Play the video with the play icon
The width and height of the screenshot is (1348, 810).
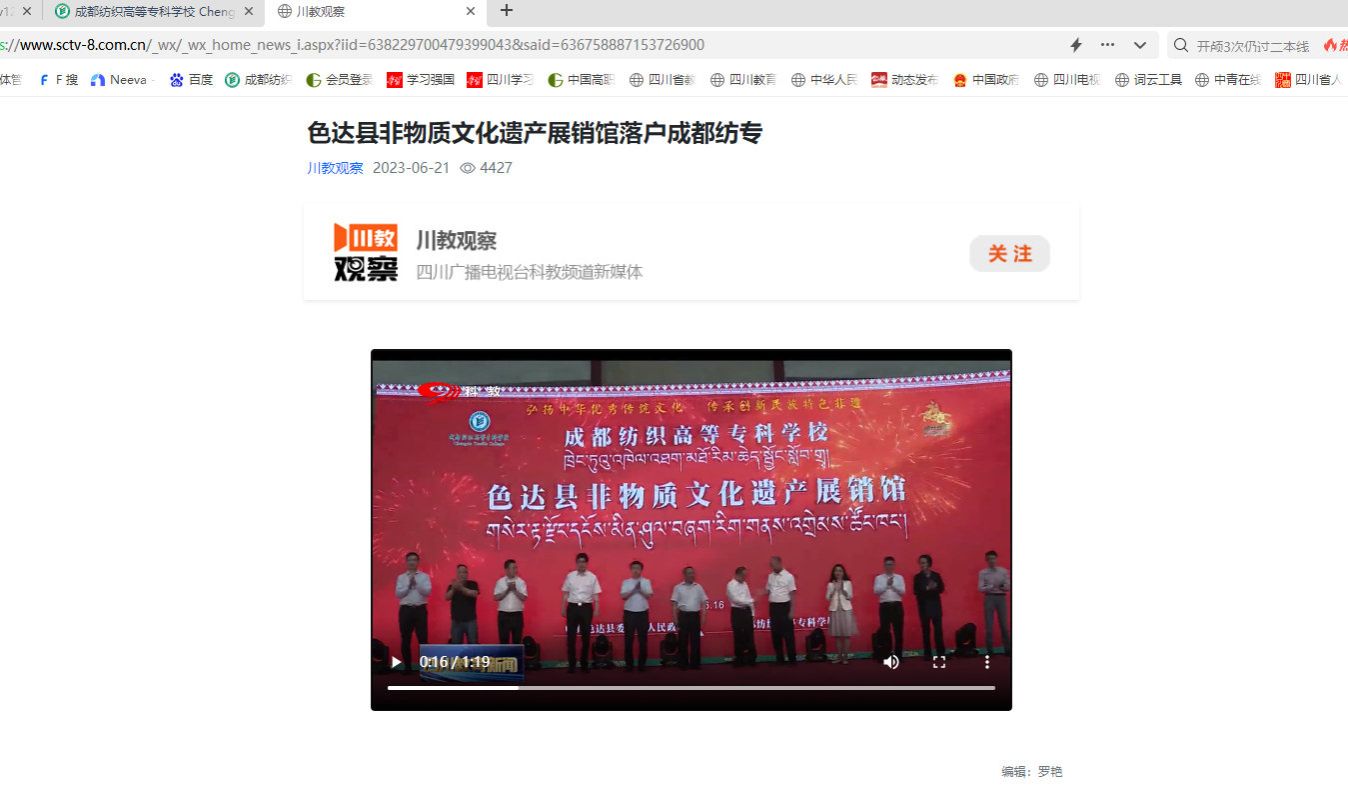pyautogui.click(x=396, y=662)
